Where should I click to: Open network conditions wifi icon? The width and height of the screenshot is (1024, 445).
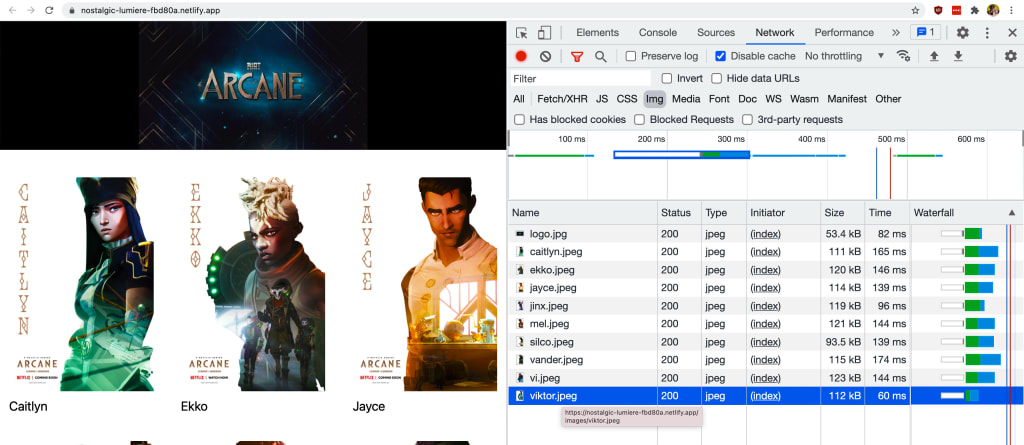pos(904,56)
